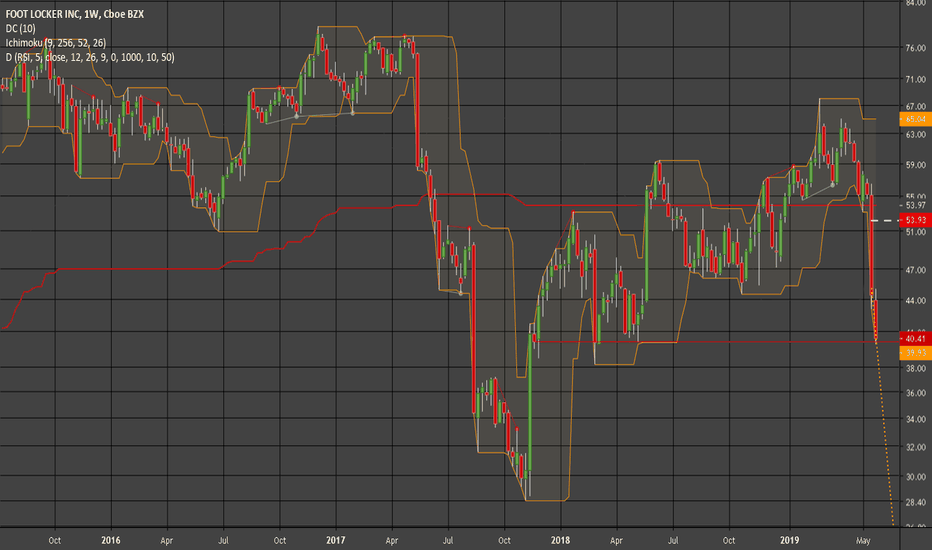Click the red 53.93 price label
The image size is (932, 550).
click(915, 220)
